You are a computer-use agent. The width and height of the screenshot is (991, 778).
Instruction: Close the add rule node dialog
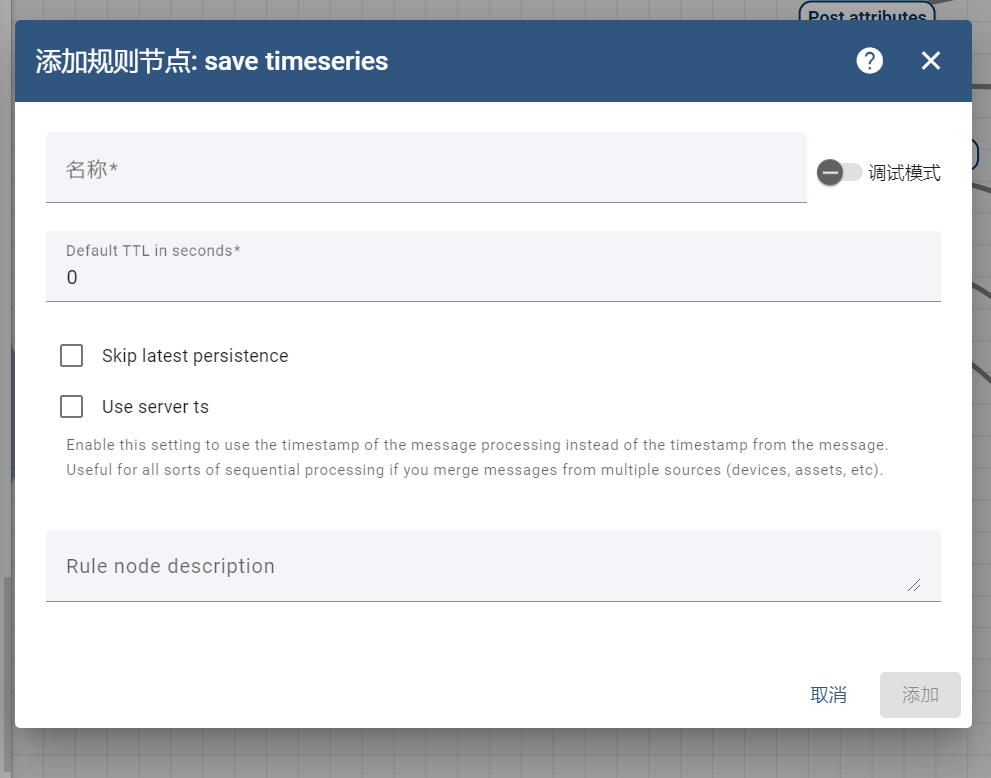click(x=930, y=61)
